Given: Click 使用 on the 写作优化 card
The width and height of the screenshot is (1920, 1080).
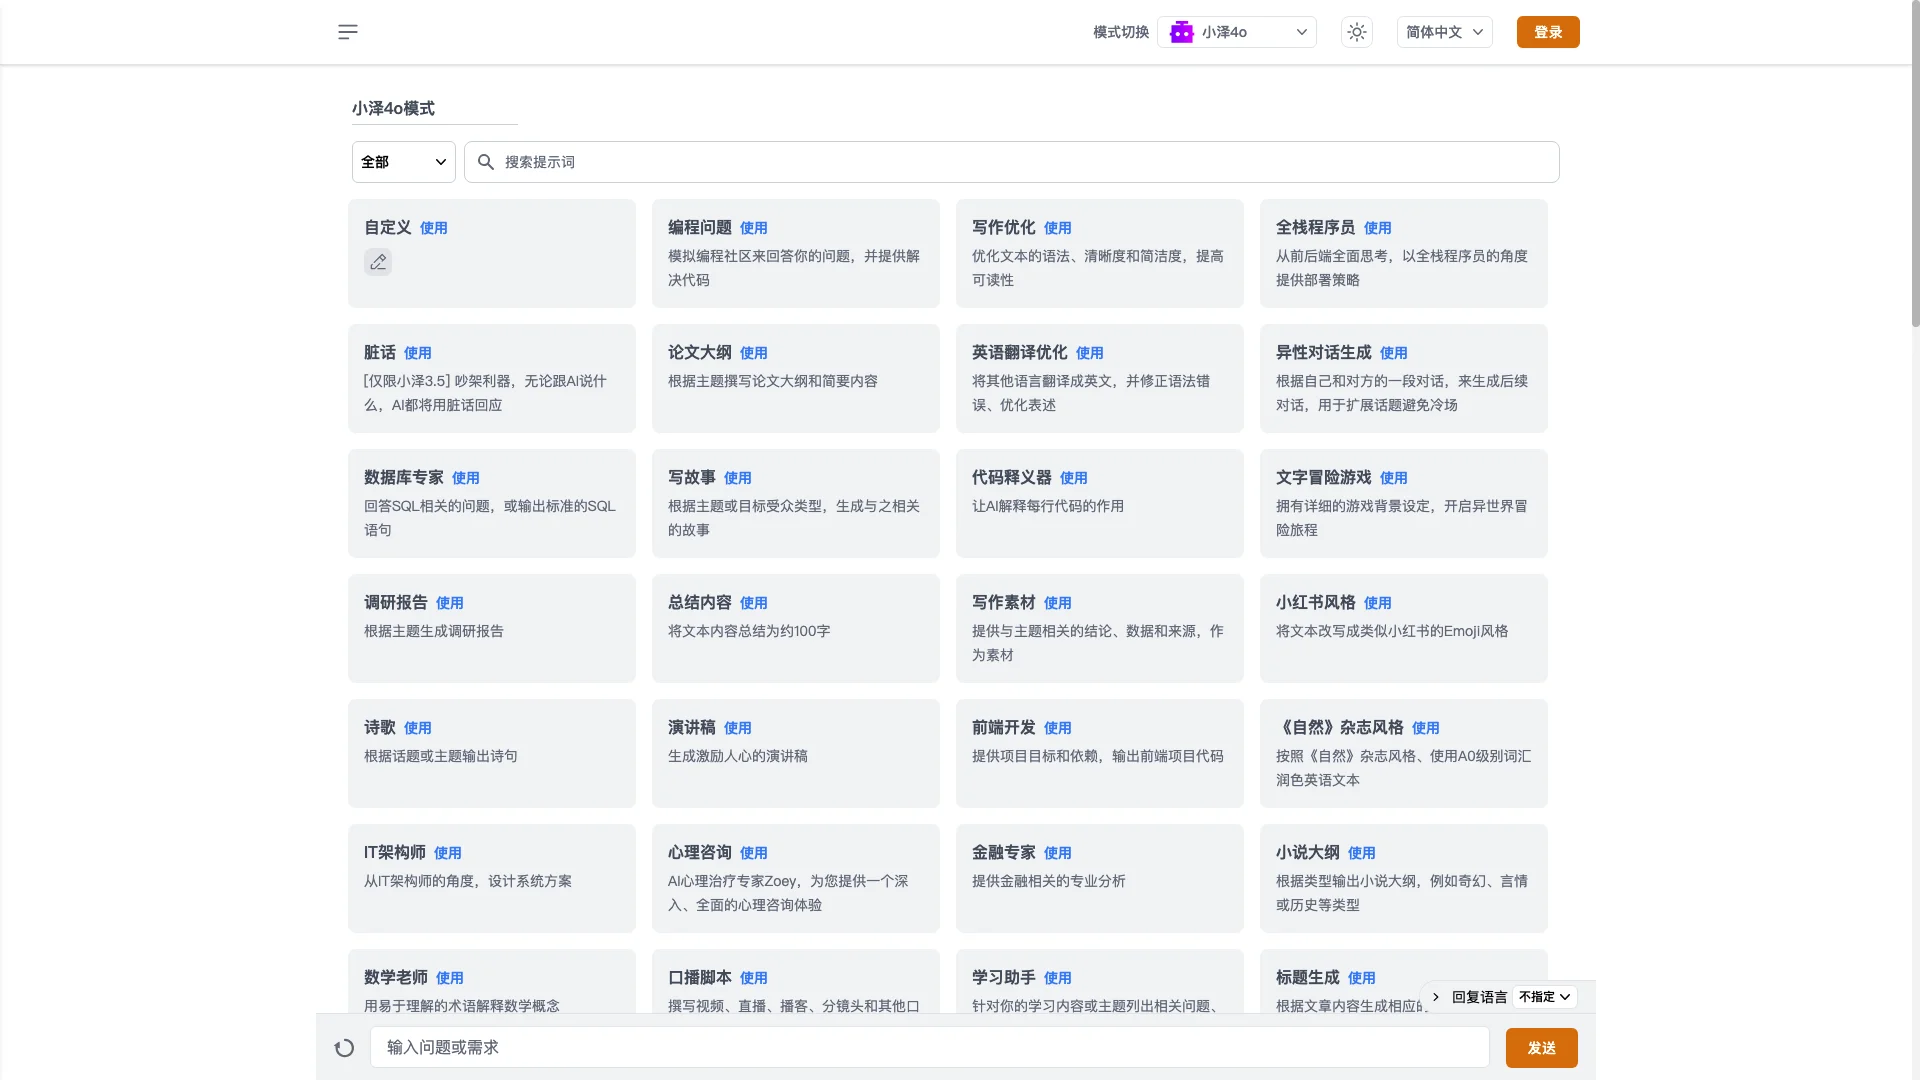Looking at the screenshot, I should point(1057,228).
